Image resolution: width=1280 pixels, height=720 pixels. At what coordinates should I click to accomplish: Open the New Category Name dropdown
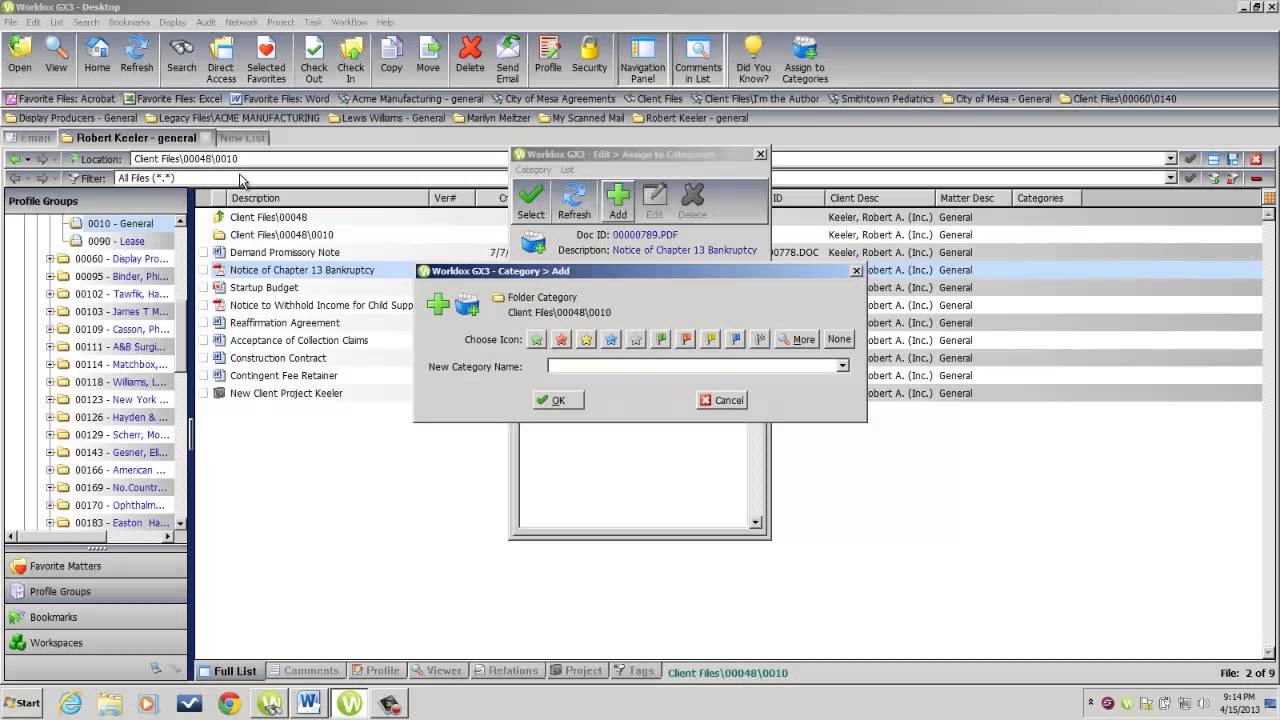click(x=843, y=366)
